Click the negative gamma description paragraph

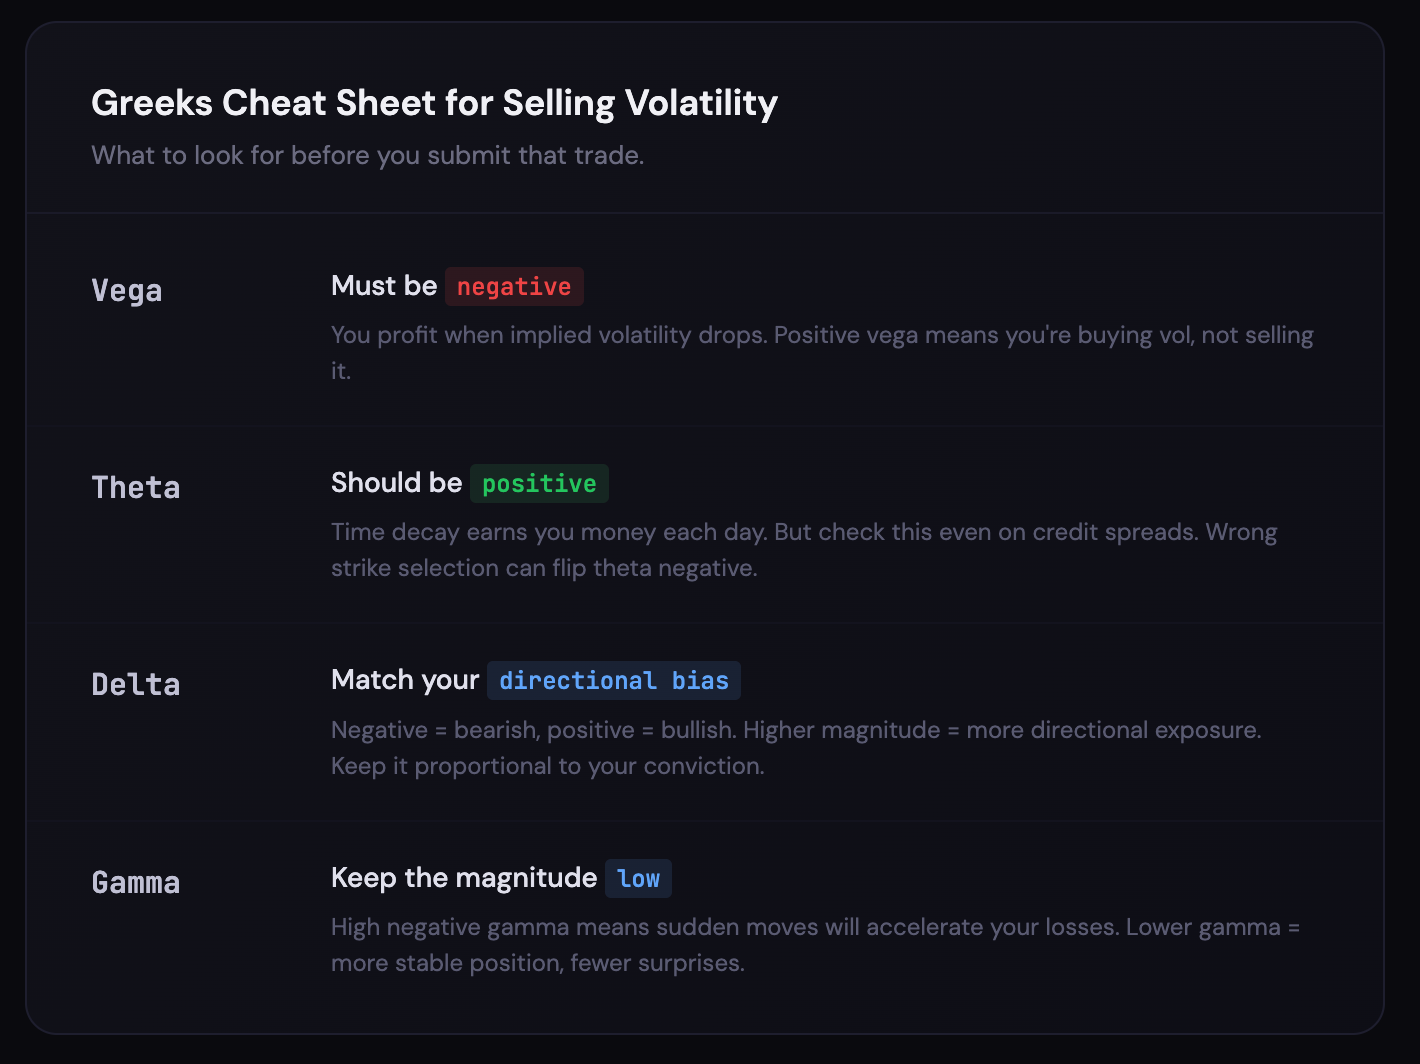tap(815, 945)
